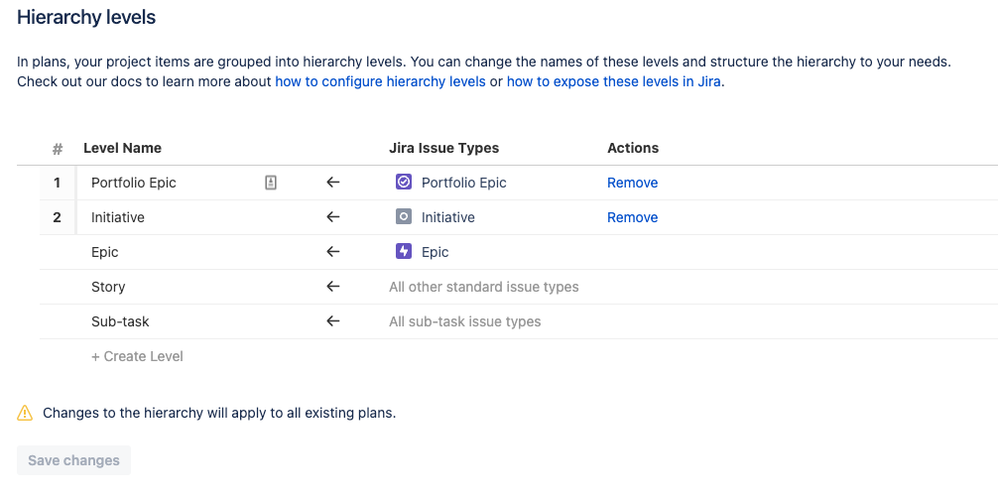Click the yellow warning triangle icon
Image resolution: width=998 pixels, height=503 pixels.
click(x=25, y=413)
